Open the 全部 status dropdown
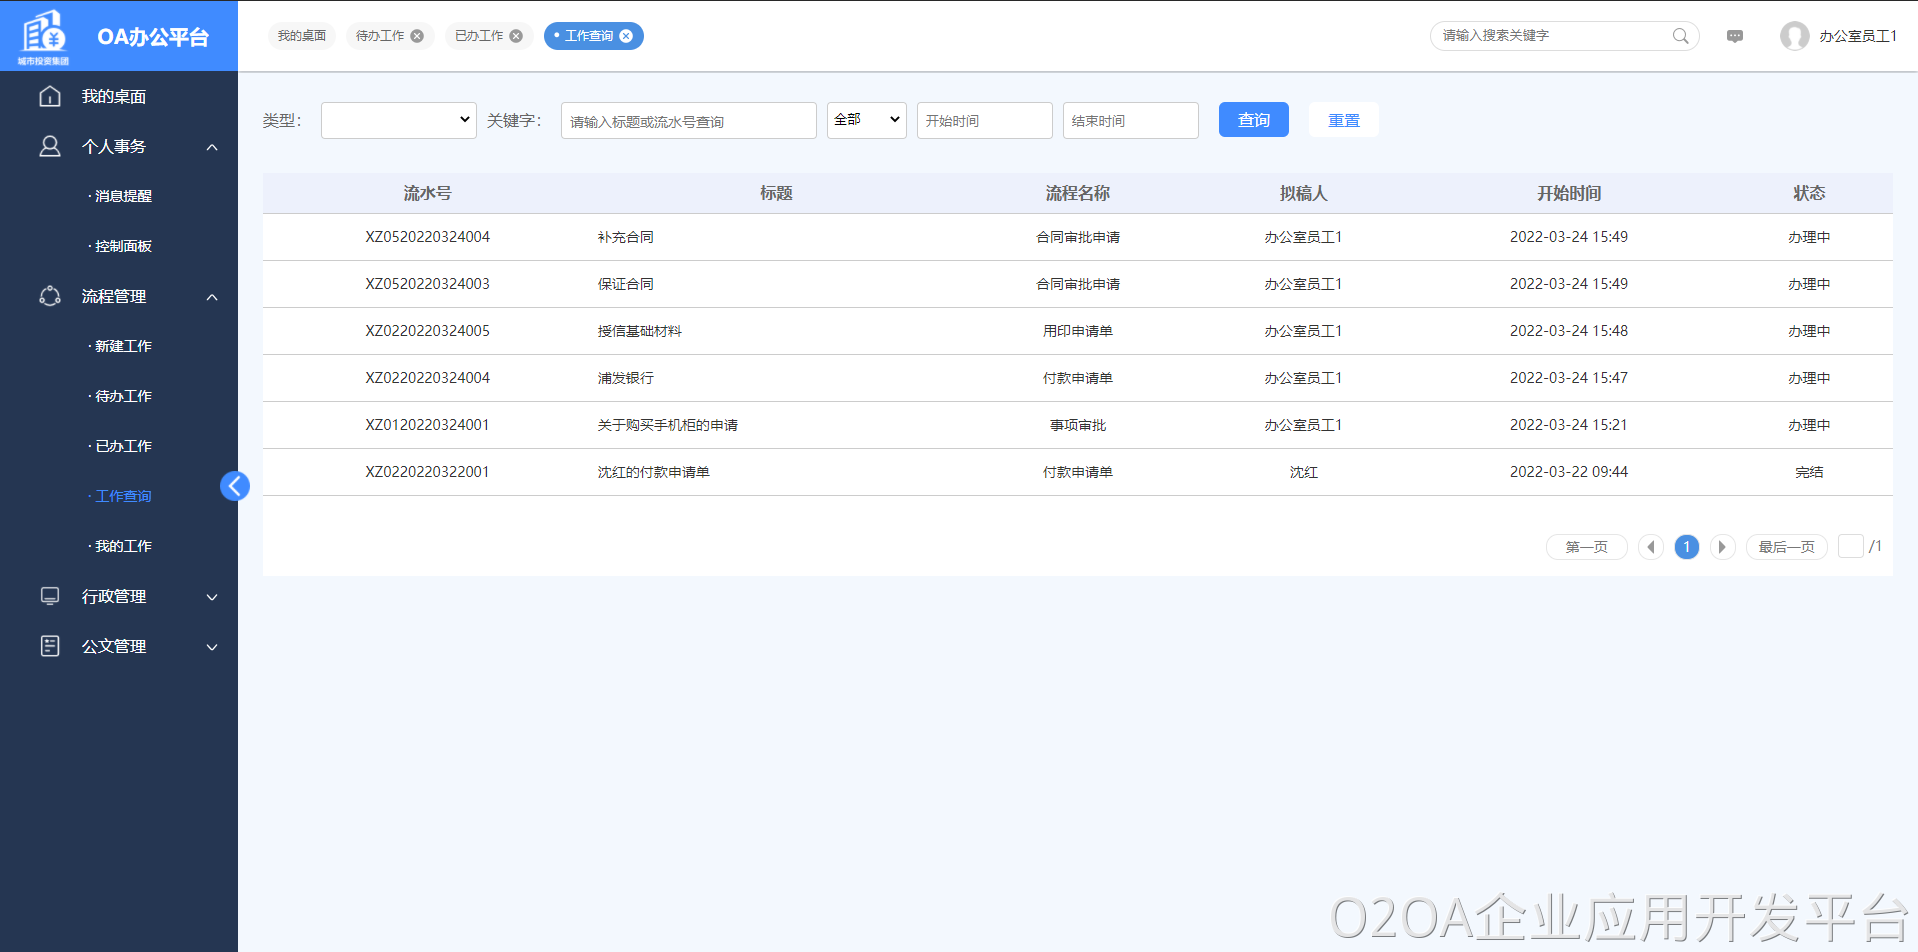Viewport: 1918px width, 952px height. (x=866, y=120)
